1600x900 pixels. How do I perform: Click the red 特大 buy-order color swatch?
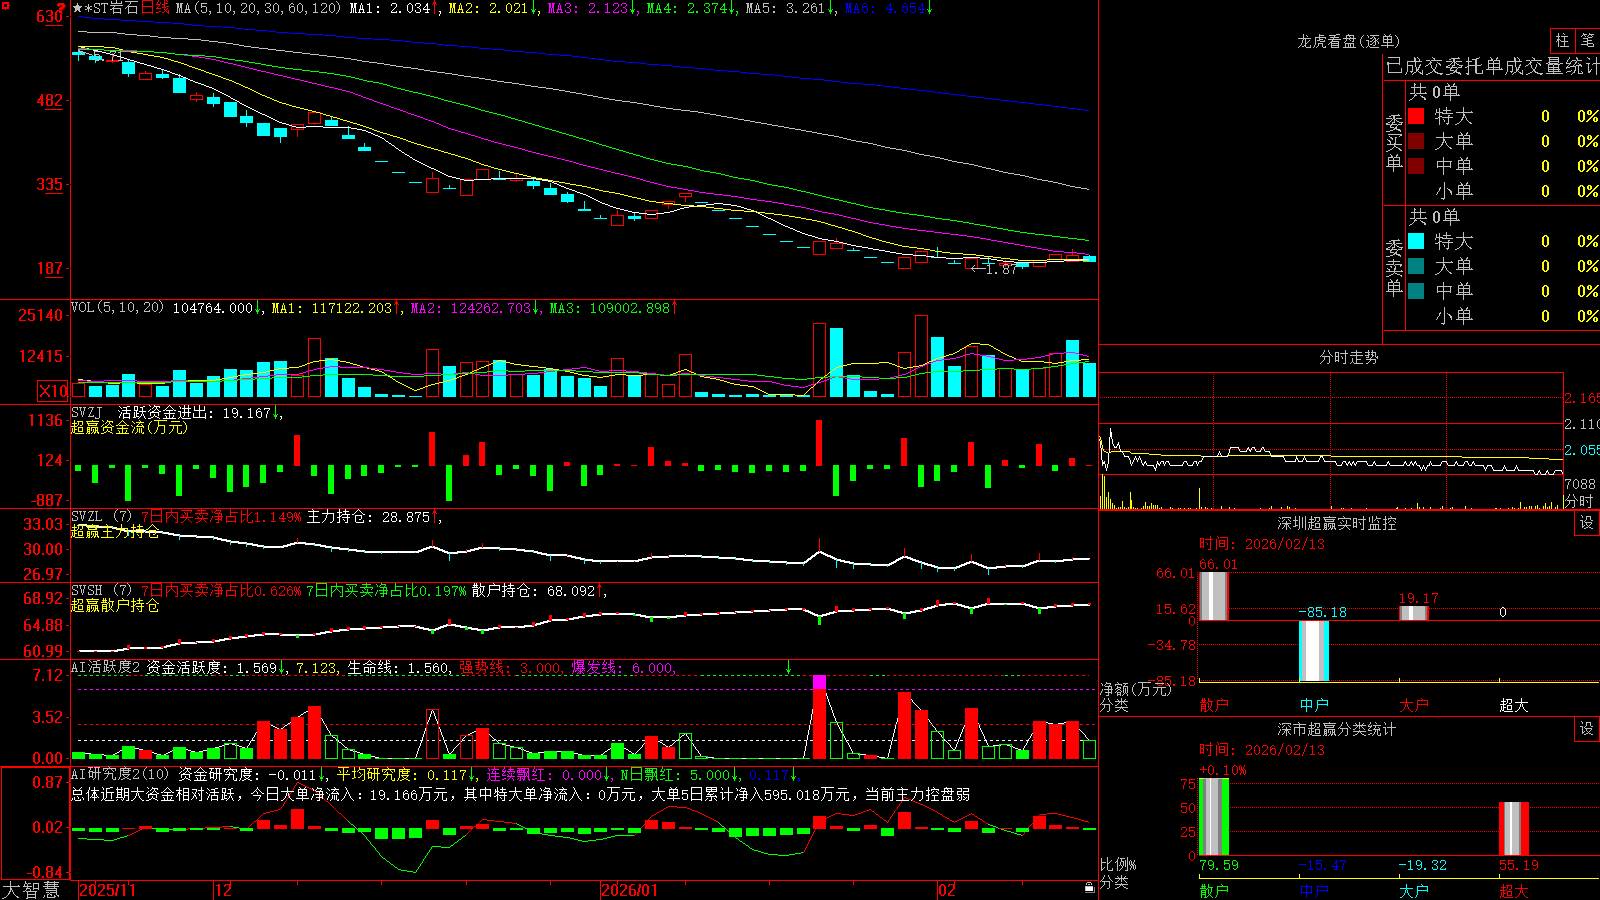(1416, 116)
